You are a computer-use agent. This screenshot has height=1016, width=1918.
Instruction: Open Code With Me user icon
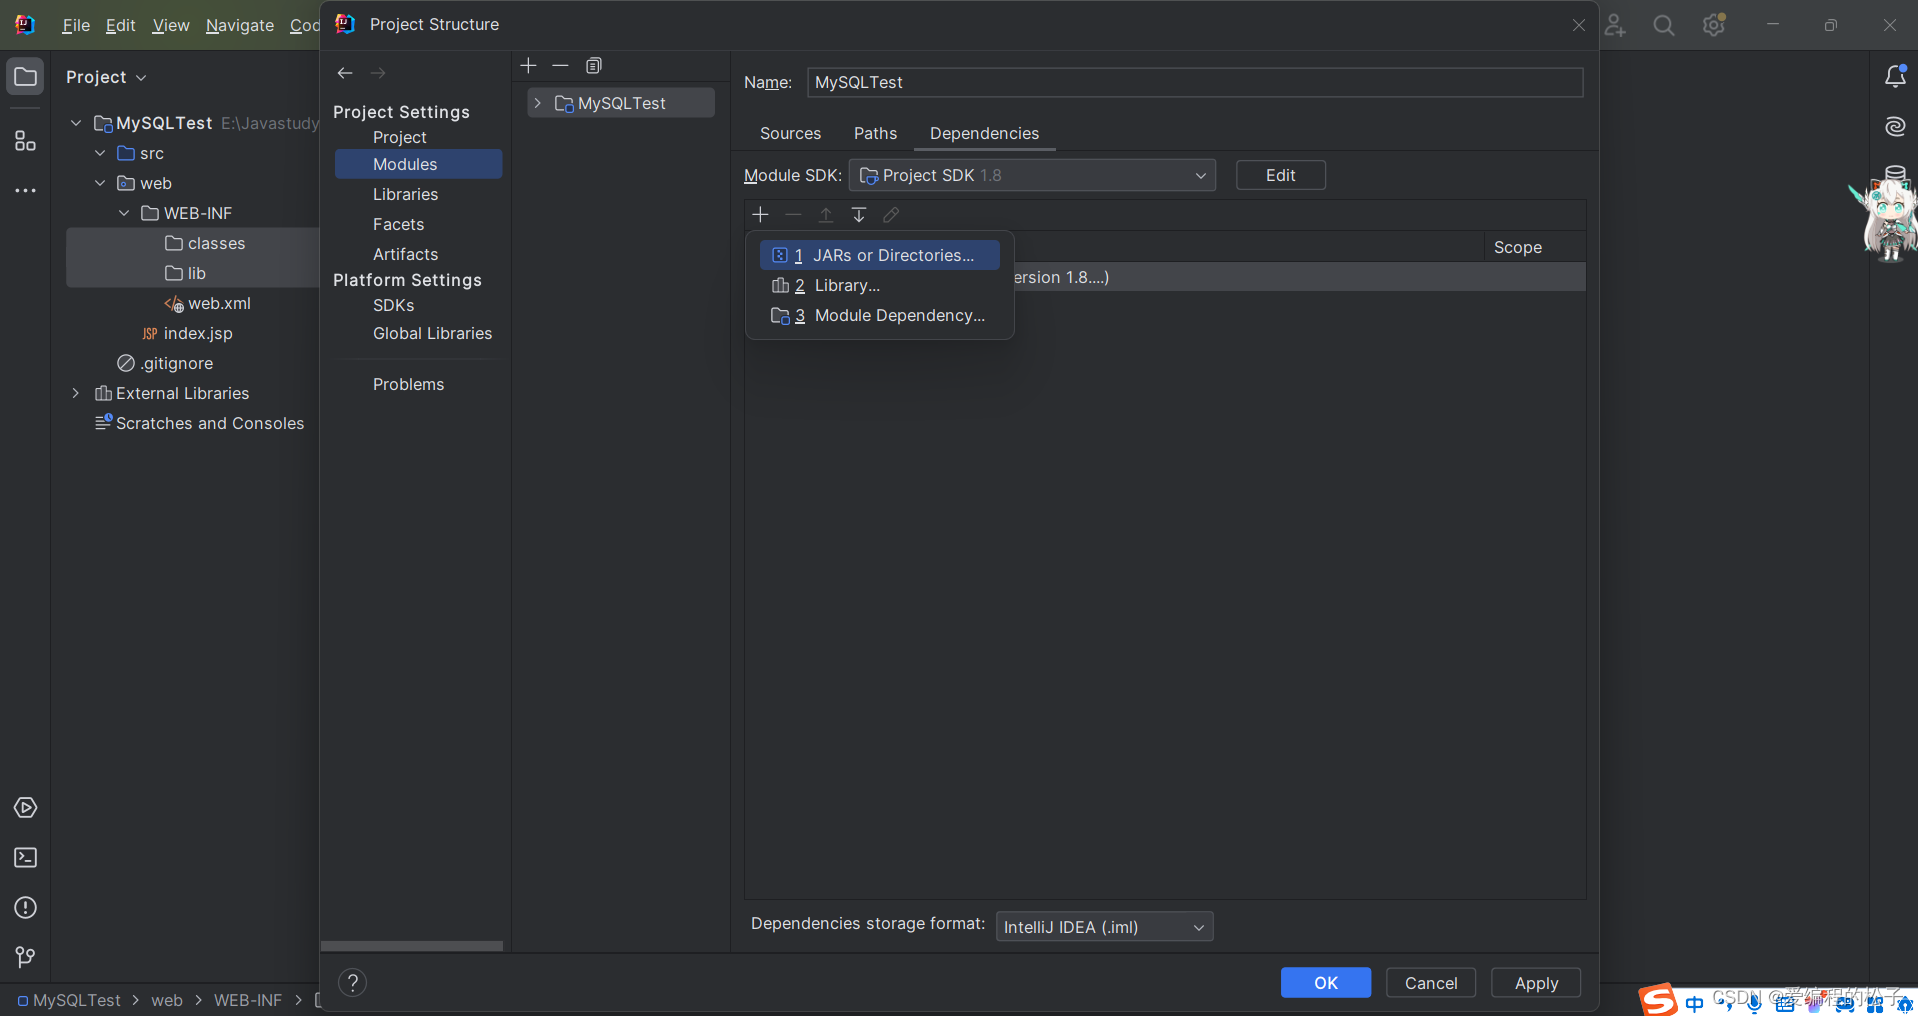click(x=1615, y=25)
